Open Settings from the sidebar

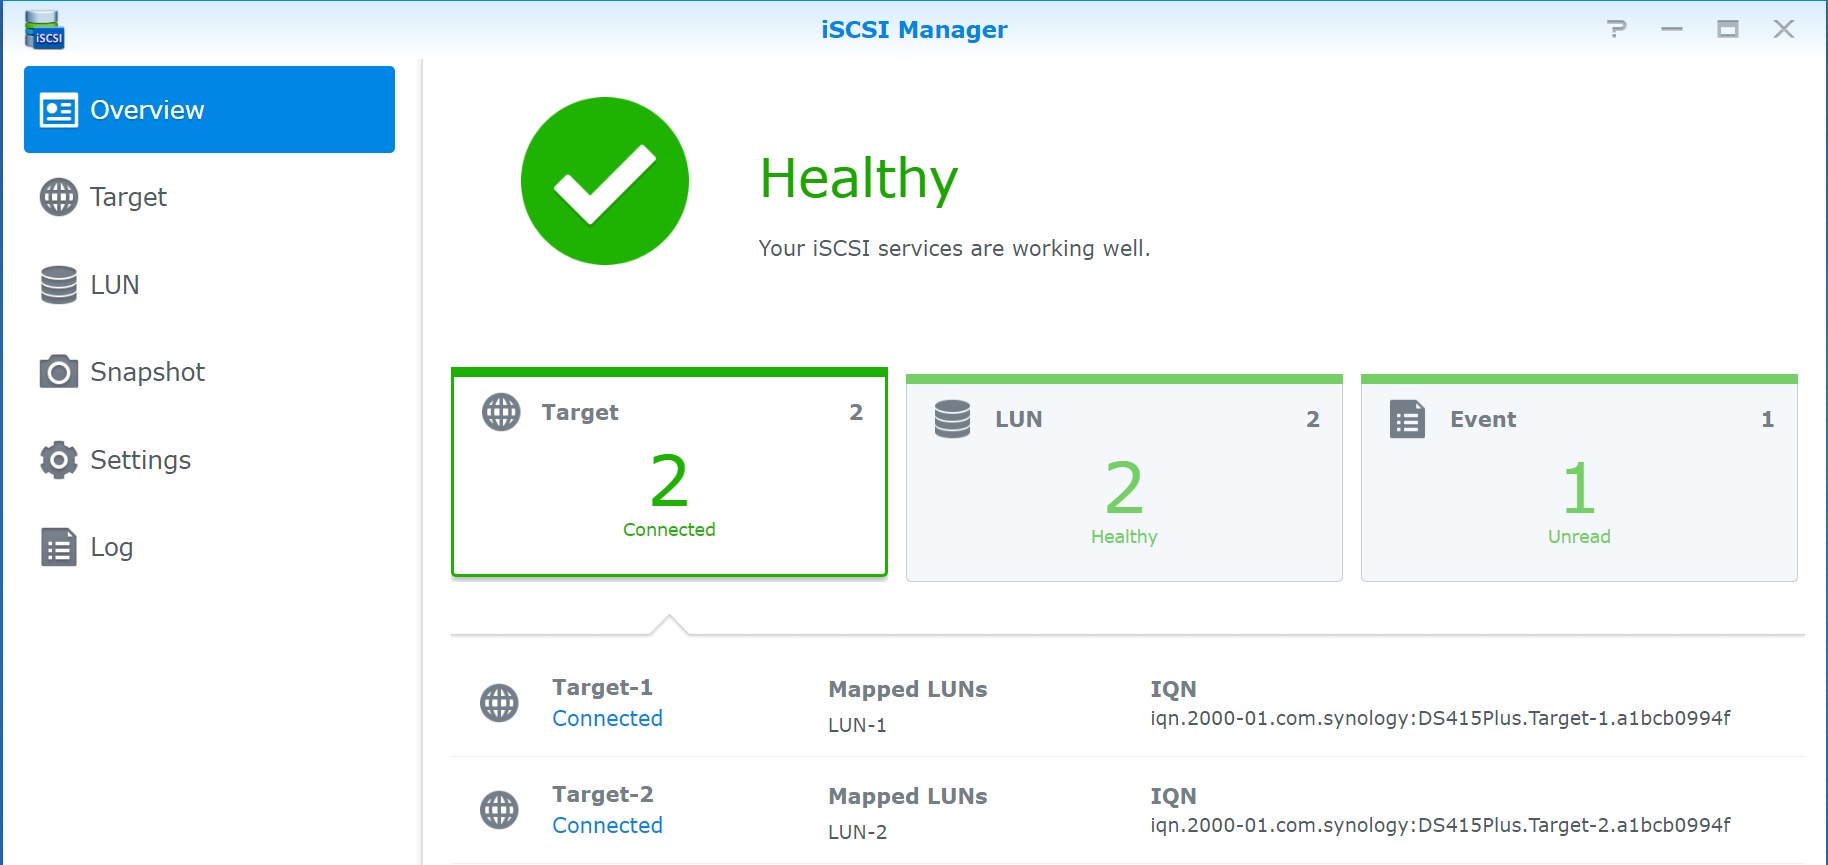point(140,460)
